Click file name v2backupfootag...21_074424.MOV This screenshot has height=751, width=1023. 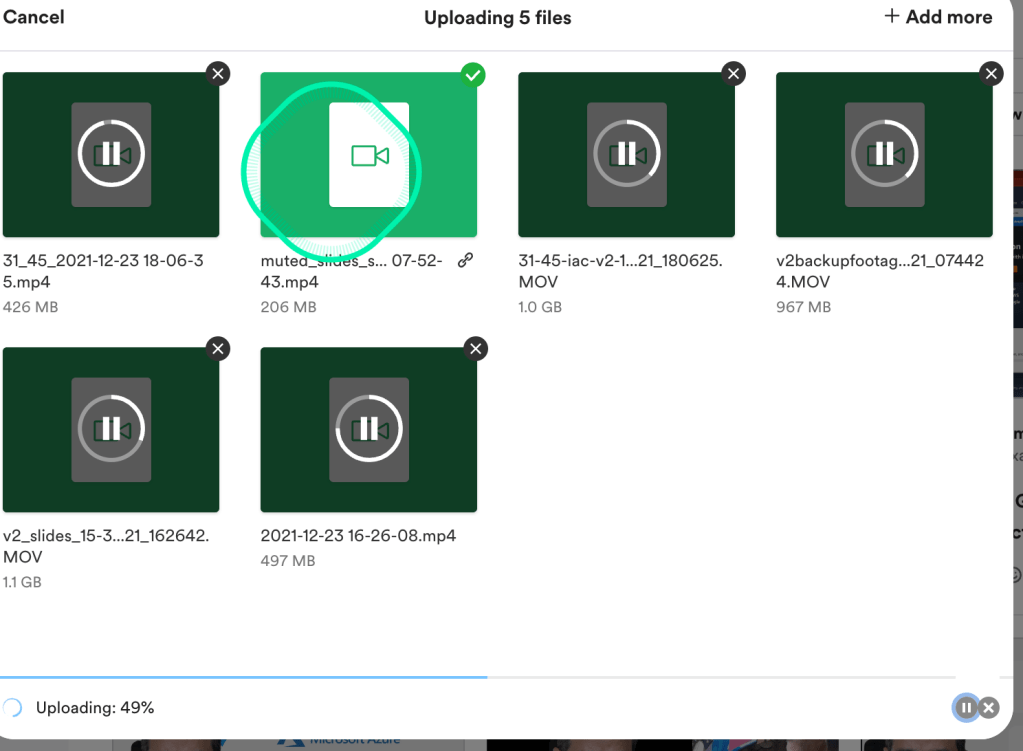click(x=880, y=271)
